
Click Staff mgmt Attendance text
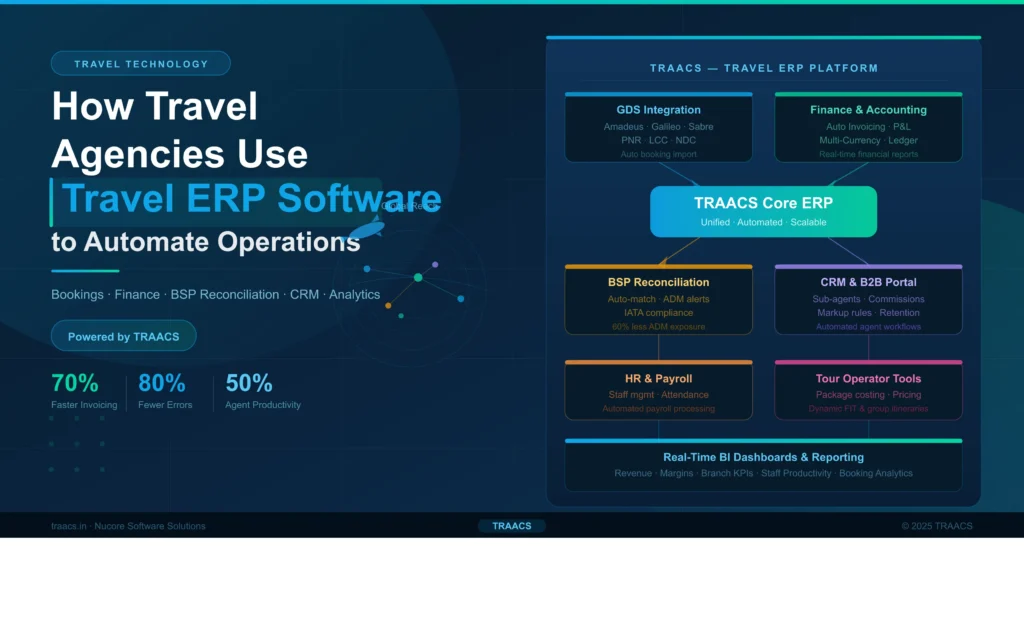pyautogui.click(x=658, y=394)
